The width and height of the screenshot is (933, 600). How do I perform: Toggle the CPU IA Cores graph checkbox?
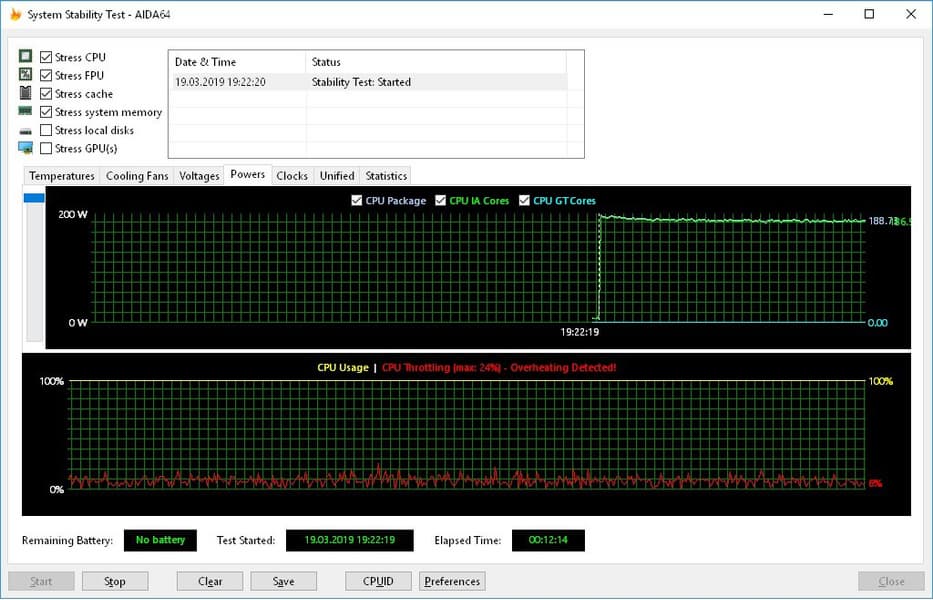point(440,201)
